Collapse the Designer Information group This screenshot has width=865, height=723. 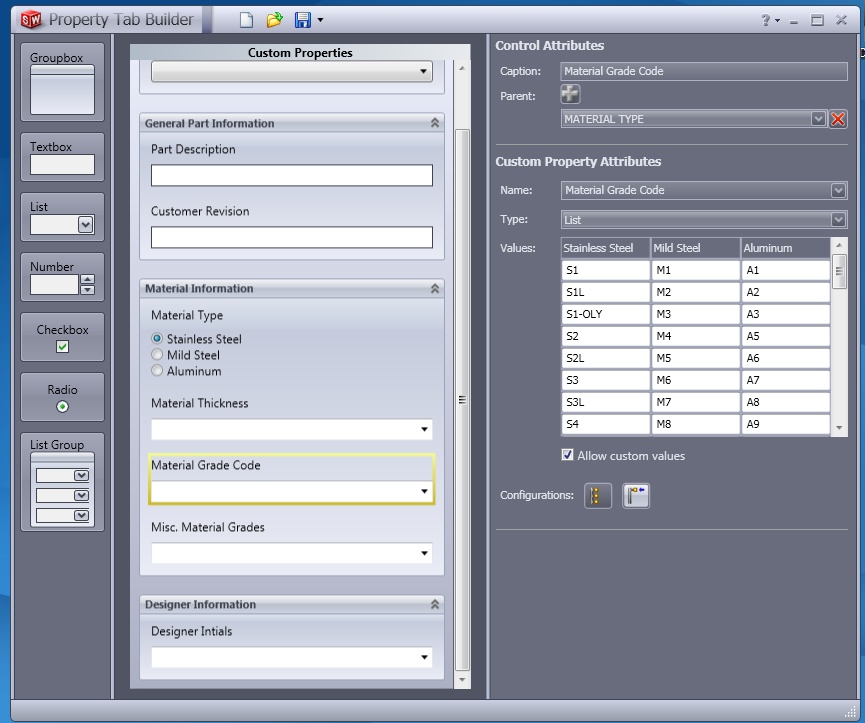tap(435, 604)
